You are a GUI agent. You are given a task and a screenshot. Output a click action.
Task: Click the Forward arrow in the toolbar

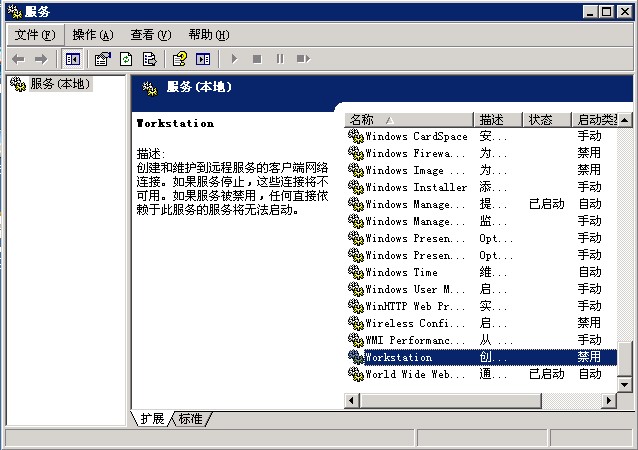41,59
